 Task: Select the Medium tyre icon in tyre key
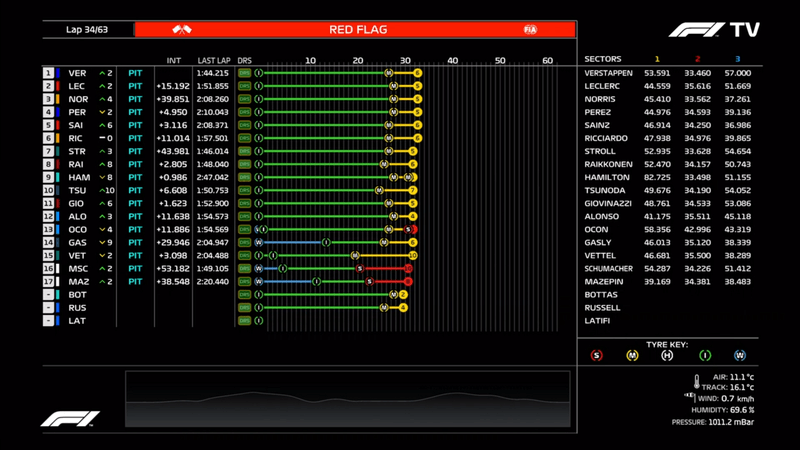(x=632, y=356)
